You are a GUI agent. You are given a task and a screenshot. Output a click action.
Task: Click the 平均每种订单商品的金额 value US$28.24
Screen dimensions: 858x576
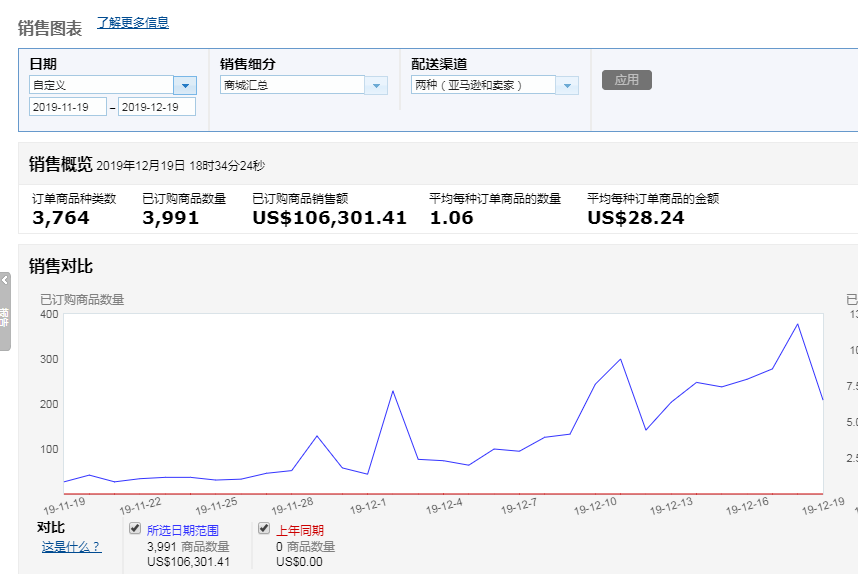coord(635,218)
